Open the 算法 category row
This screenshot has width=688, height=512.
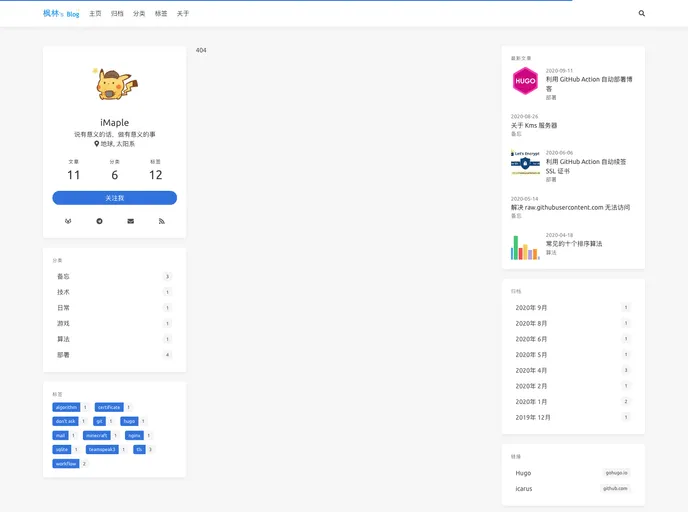pos(115,339)
